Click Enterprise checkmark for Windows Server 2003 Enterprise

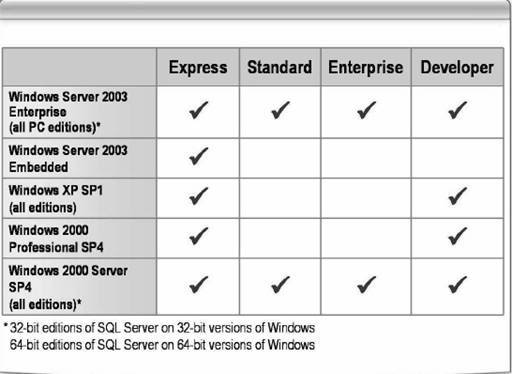click(366, 110)
